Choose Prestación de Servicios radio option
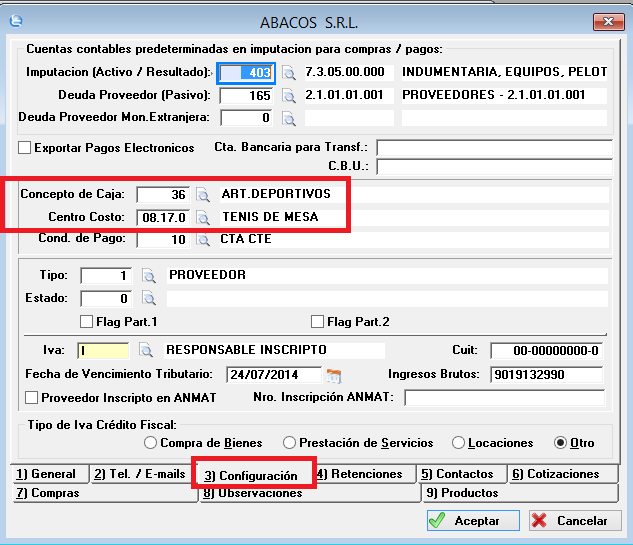633x545 pixels. 289,443
